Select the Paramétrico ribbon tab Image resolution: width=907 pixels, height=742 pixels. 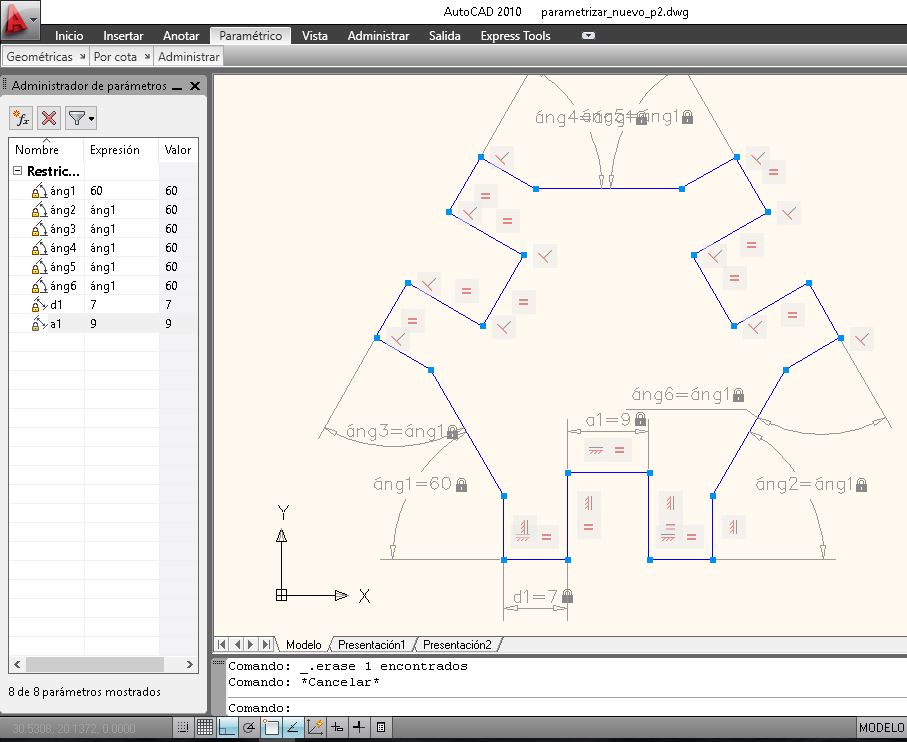click(250, 36)
